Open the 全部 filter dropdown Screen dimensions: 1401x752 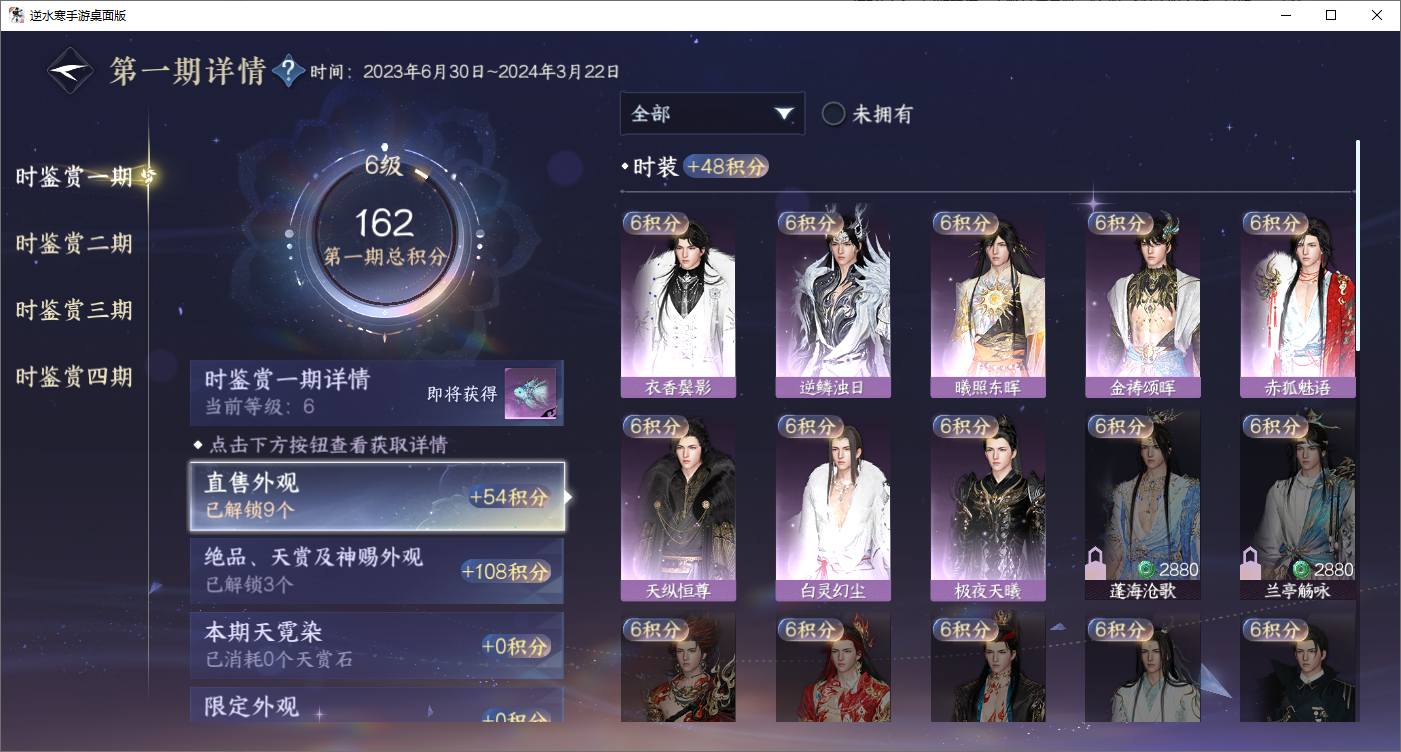[712, 114]
